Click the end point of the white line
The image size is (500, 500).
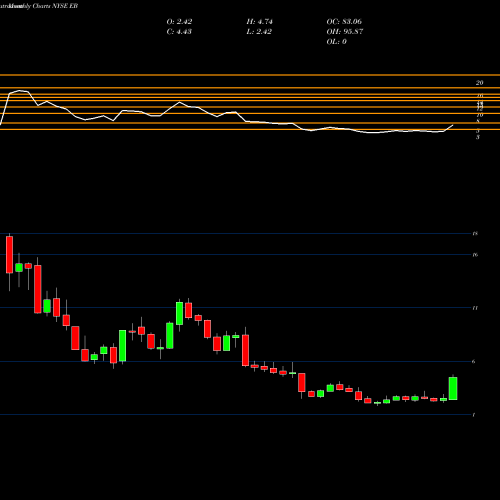(453, 125)
